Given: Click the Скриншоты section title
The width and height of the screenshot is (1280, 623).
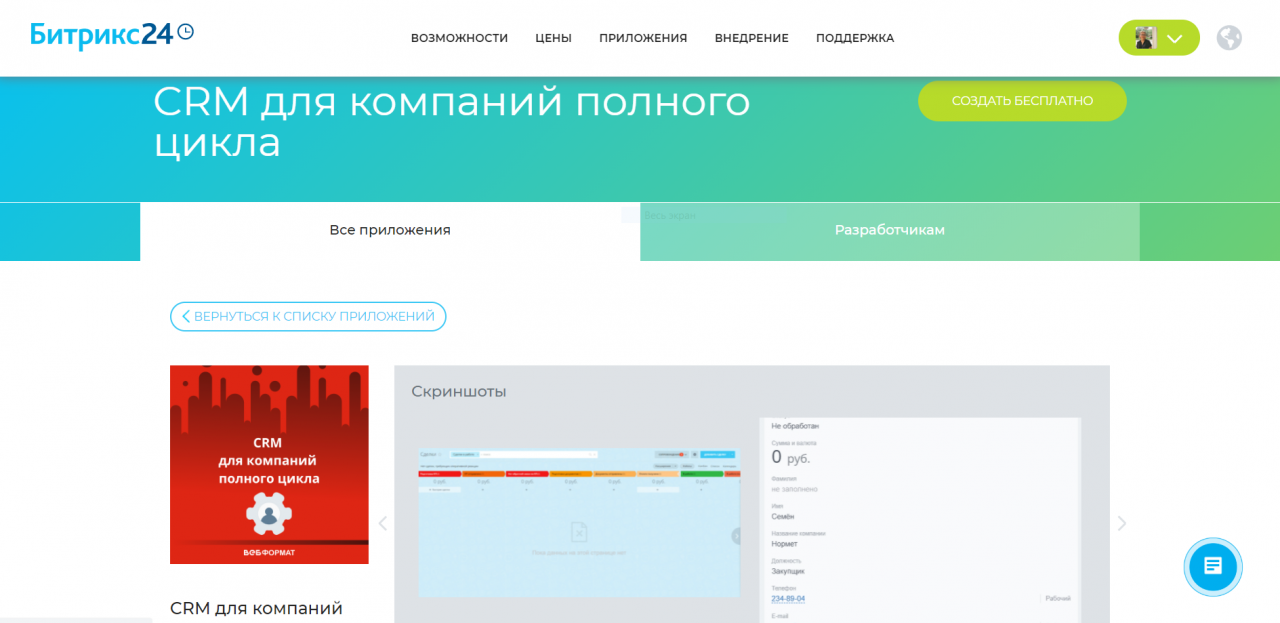Looking at the screenshot, I should coord(459,391).
